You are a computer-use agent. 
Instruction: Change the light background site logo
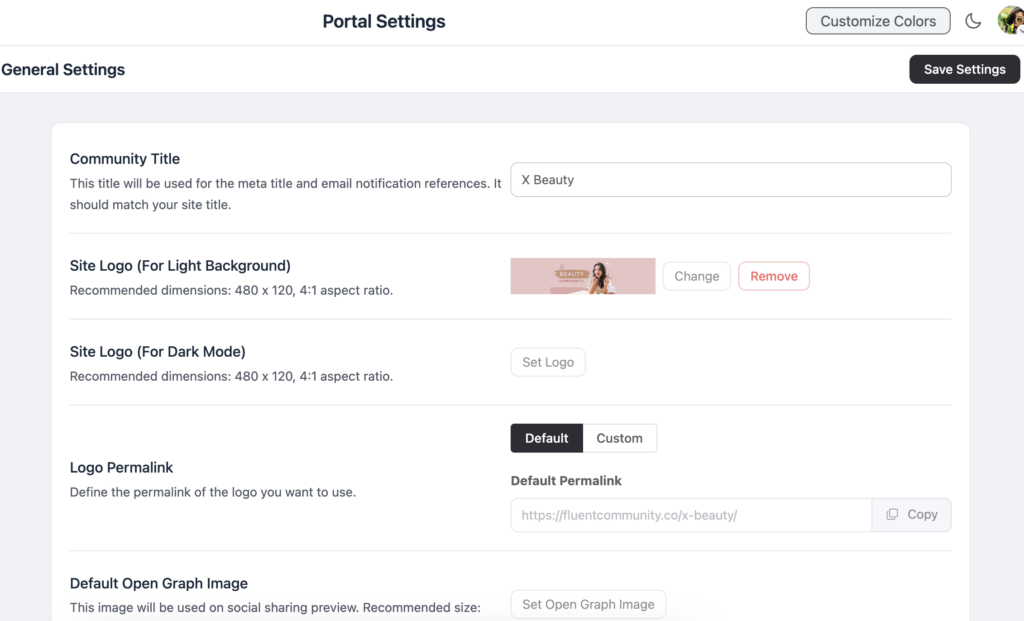(696, 276)
